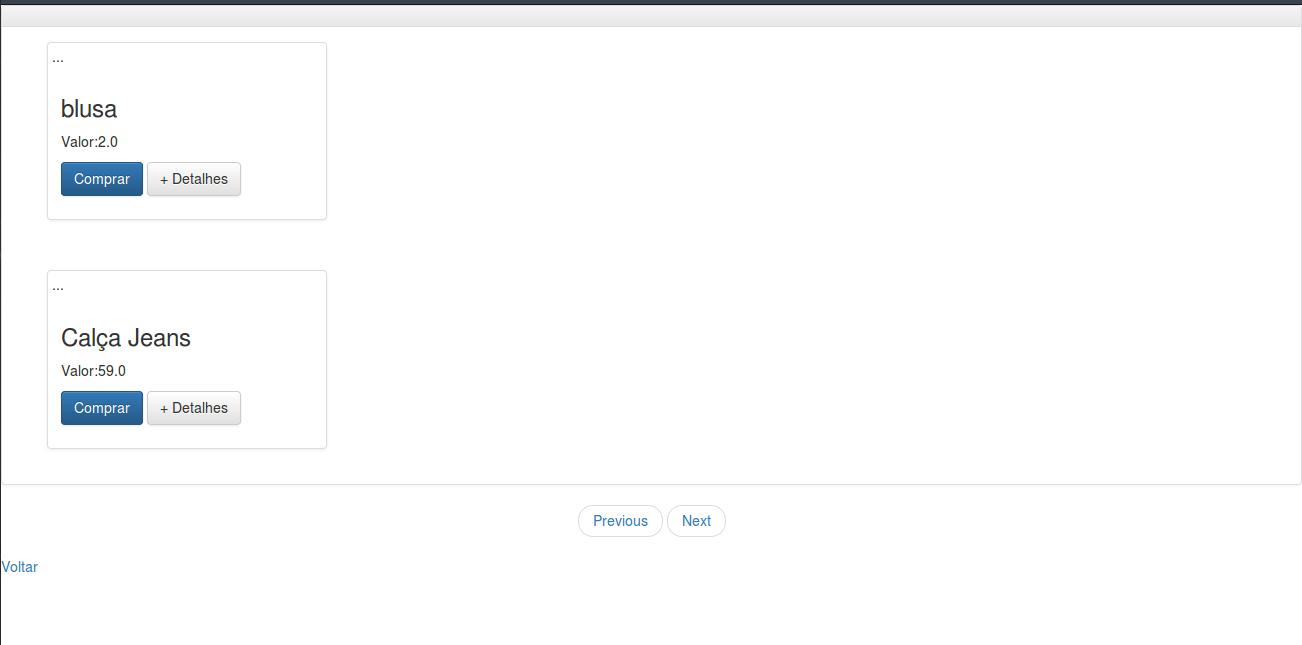Click the Valor:2.0 price text
Image resolution: width=1302 pixels, height=645 pixels.
pos(89,142)
